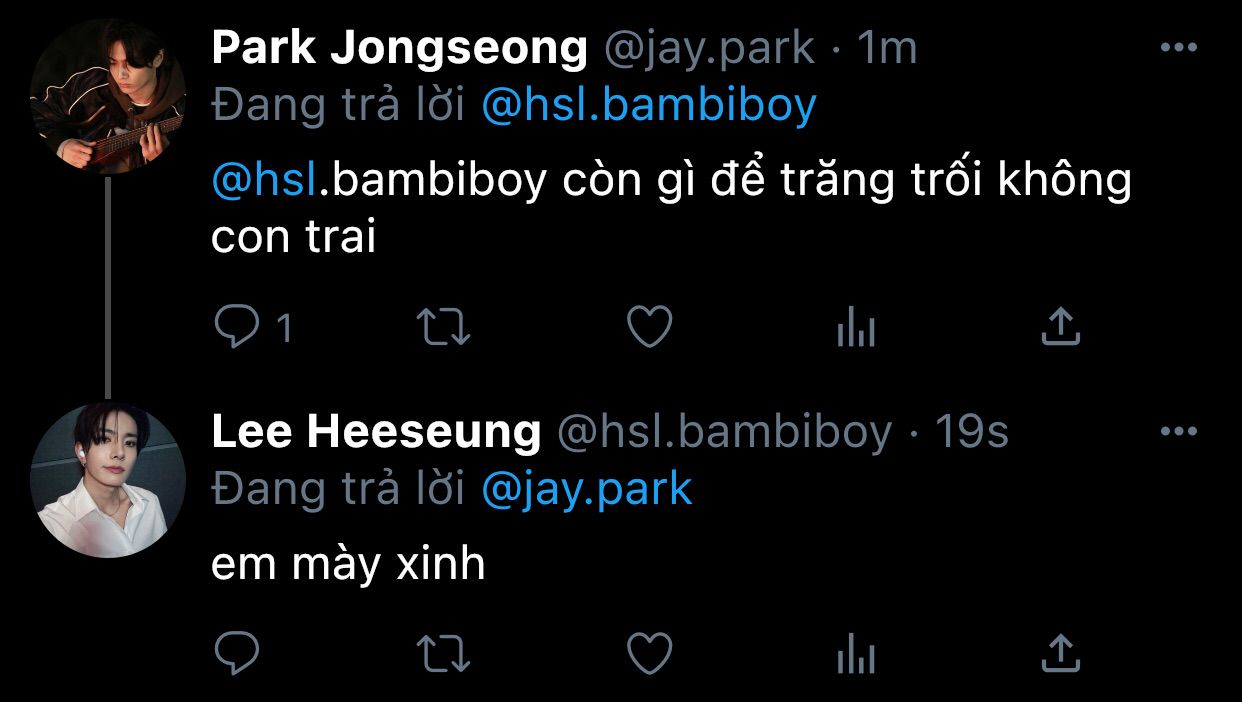Open the @hsl mention in the tweet text
This screenshot has width=1242, height=702.
tap(264, 180)
